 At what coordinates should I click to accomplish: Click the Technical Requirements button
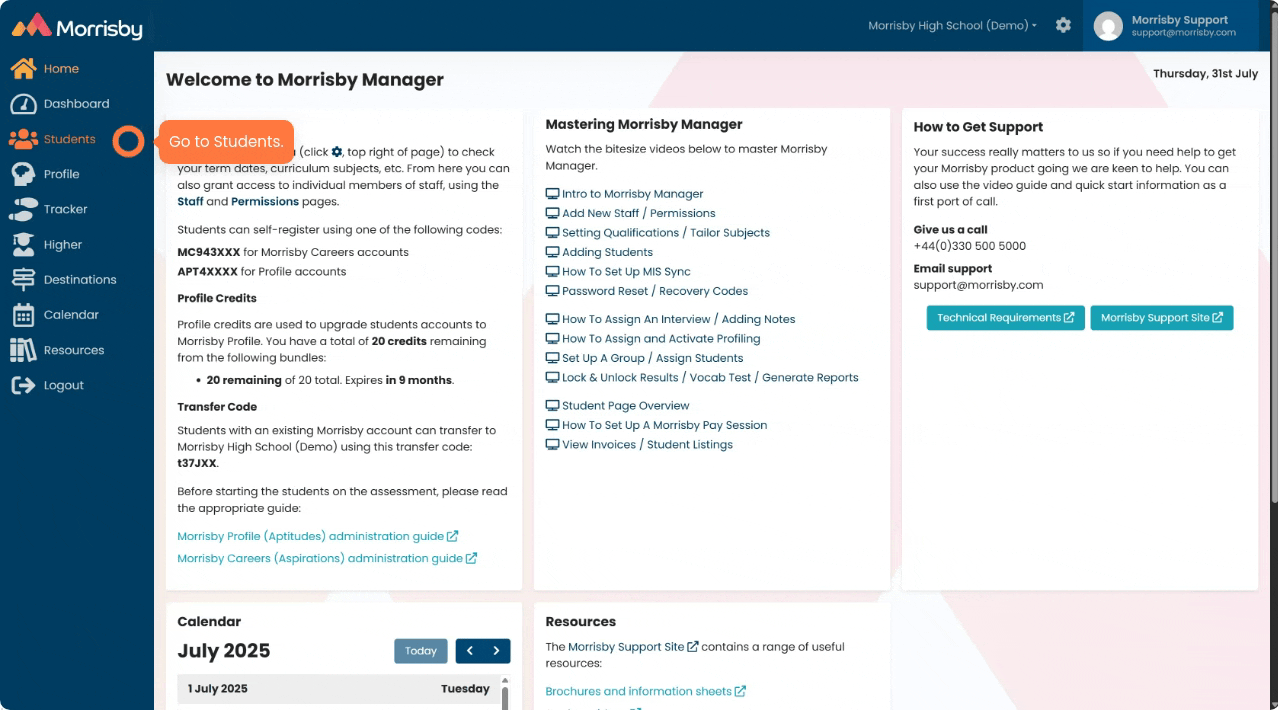(1005, 318)
